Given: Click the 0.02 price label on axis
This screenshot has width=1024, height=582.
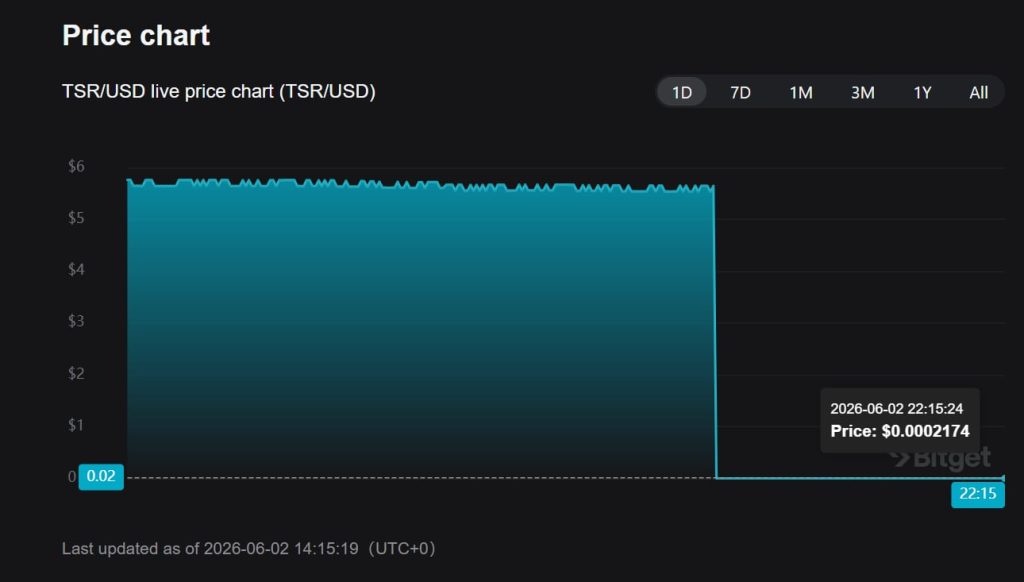Looking at the screenshot, I should click(x=101, y=476).
